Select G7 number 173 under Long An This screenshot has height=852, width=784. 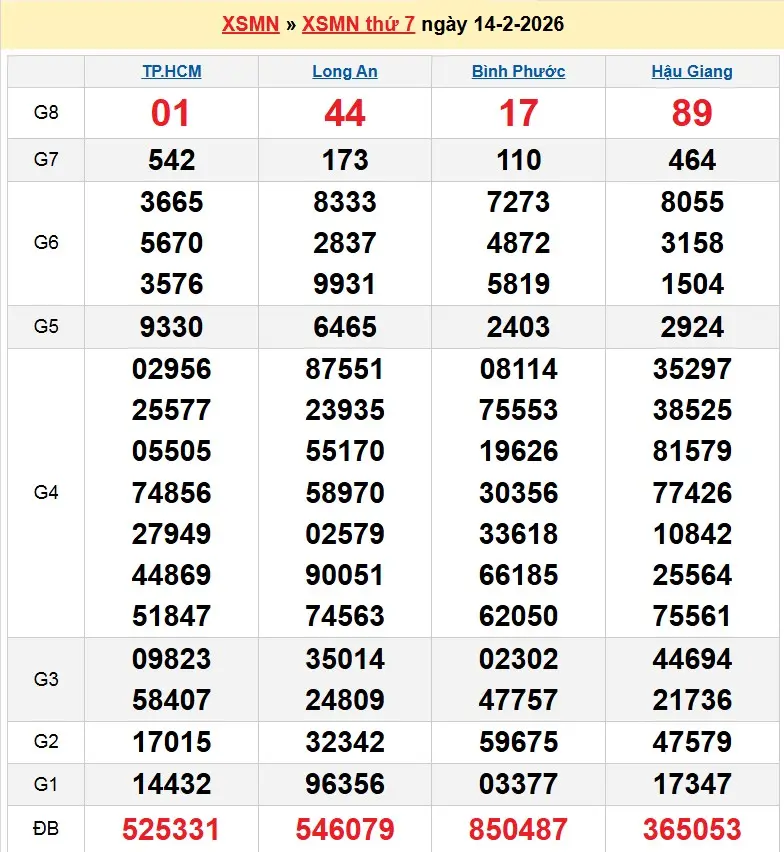point(345,160)
